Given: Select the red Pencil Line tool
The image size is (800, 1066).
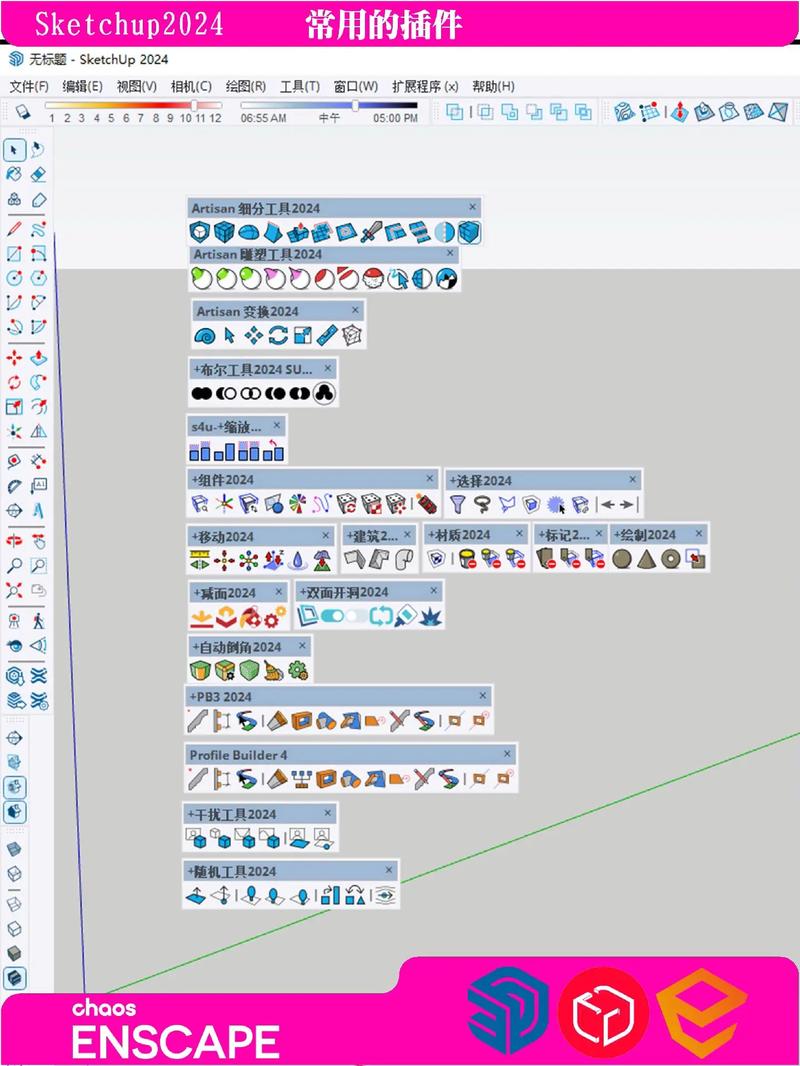Looking at the screenshot, I should pyautogui.click(x=14, y=229).
